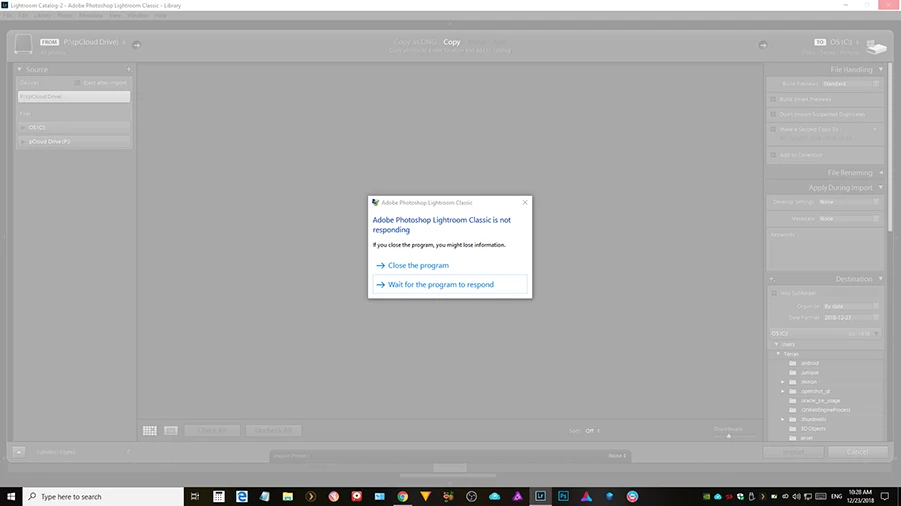Toggle Add to Collection checkbox

[x=773, y=155]
